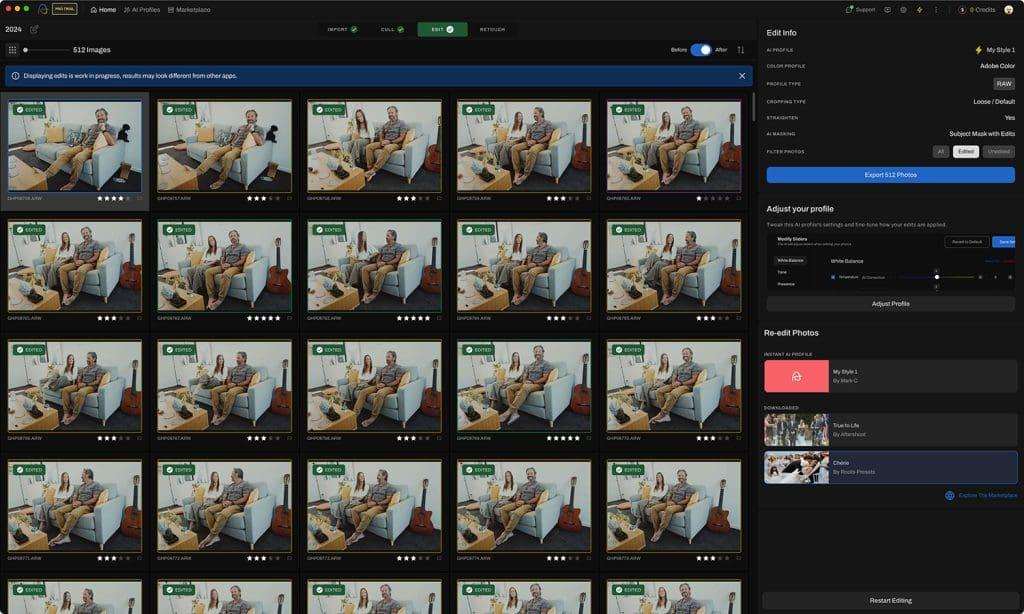This screenshot has height=614, width=1024.
Task: Click the lightning icon beside My Style 1
Action: coord(978,50)
